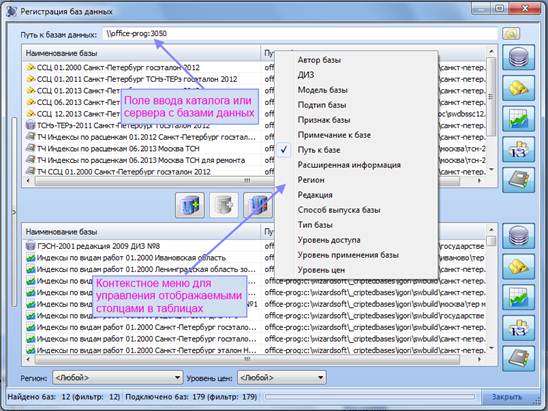
Task: Select row 'Индексы по видам работ 01.2000 Санкт-Петербург эталон'
Action: 141,350
